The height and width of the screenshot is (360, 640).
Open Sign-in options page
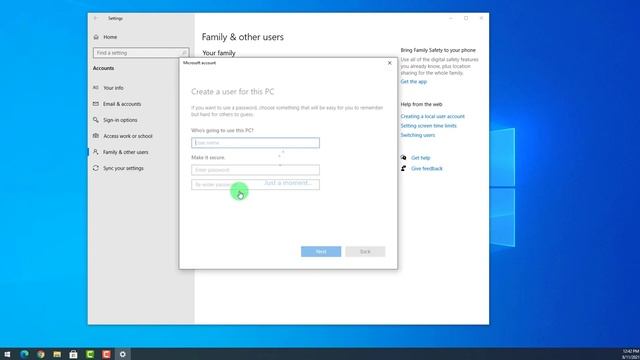[x=120, y=120]
